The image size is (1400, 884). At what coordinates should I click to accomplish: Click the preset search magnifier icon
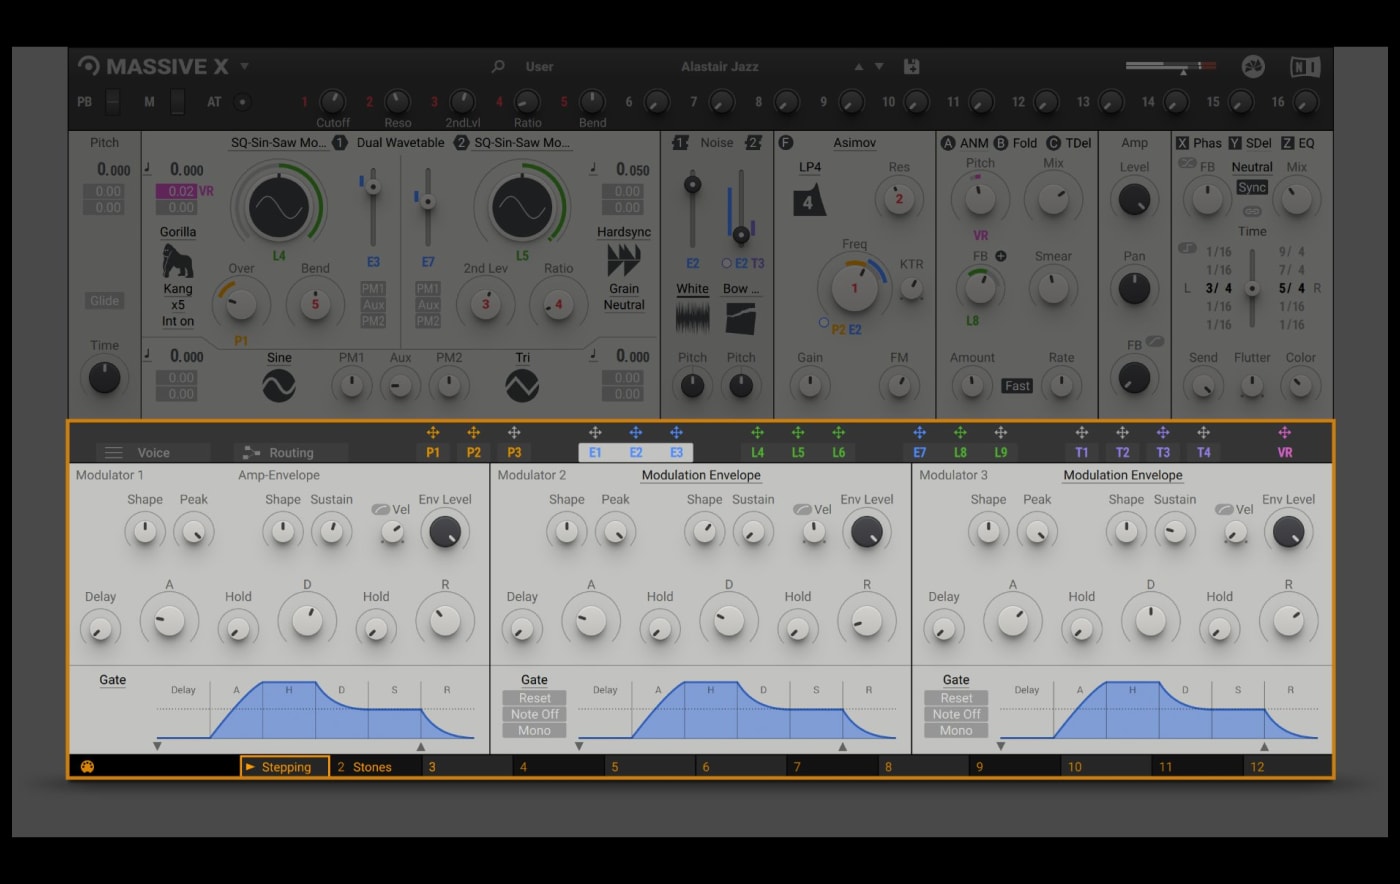click(x=498, y=67)
